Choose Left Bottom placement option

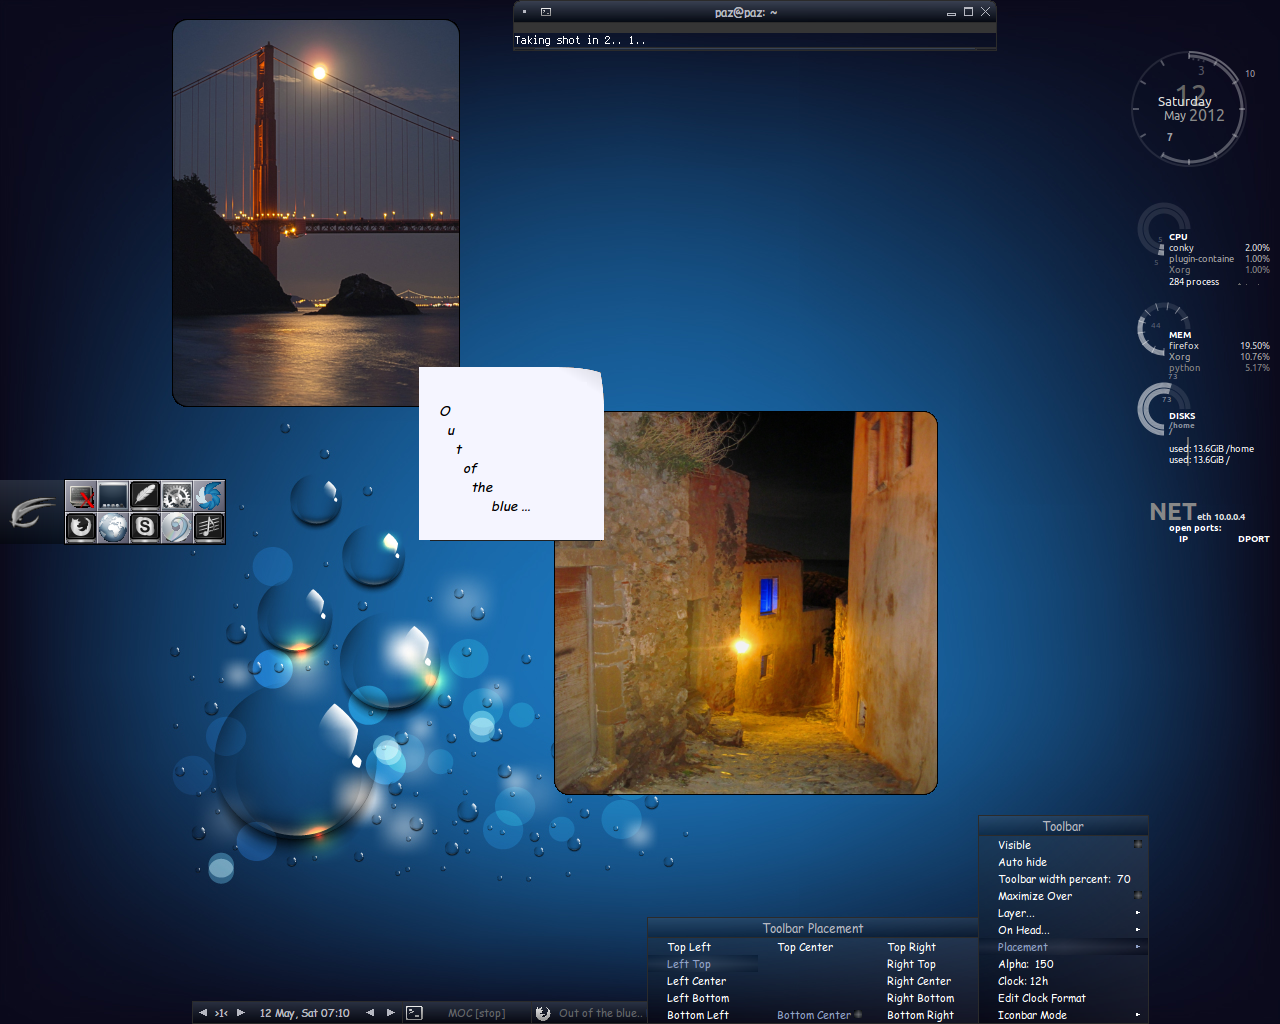[703, 998]
